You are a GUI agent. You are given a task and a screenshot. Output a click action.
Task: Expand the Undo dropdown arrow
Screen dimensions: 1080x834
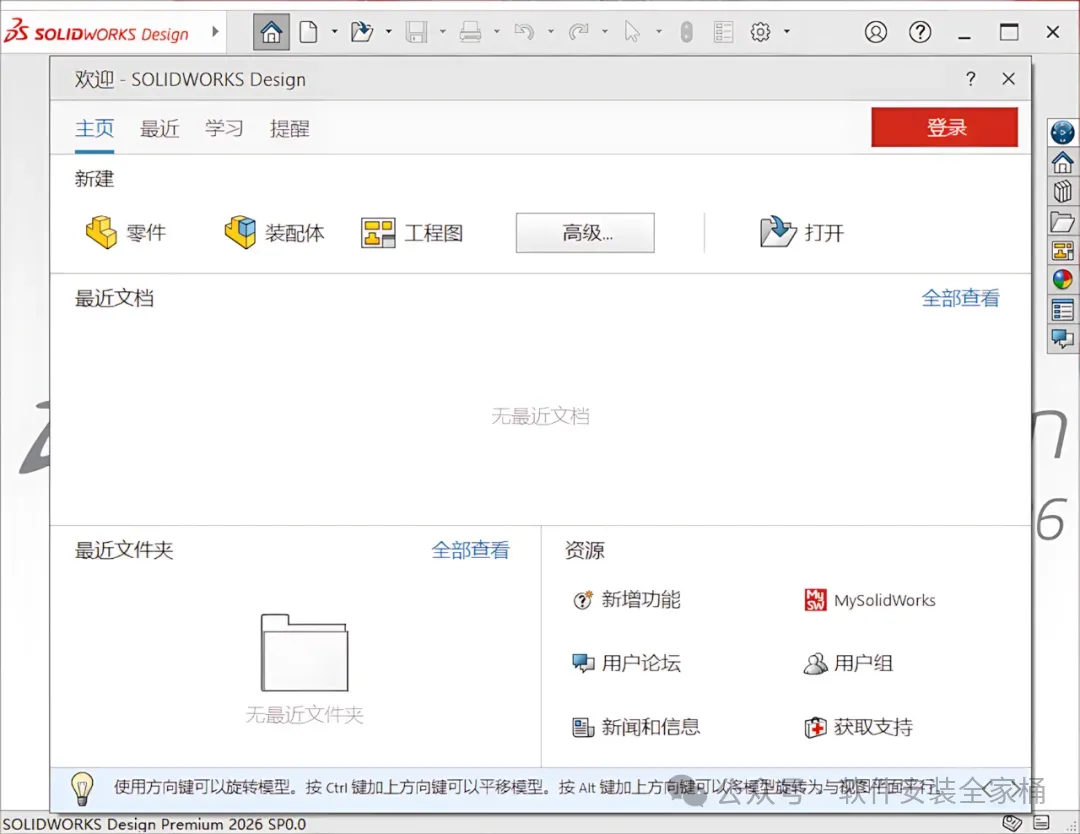(x=550, y=32)
